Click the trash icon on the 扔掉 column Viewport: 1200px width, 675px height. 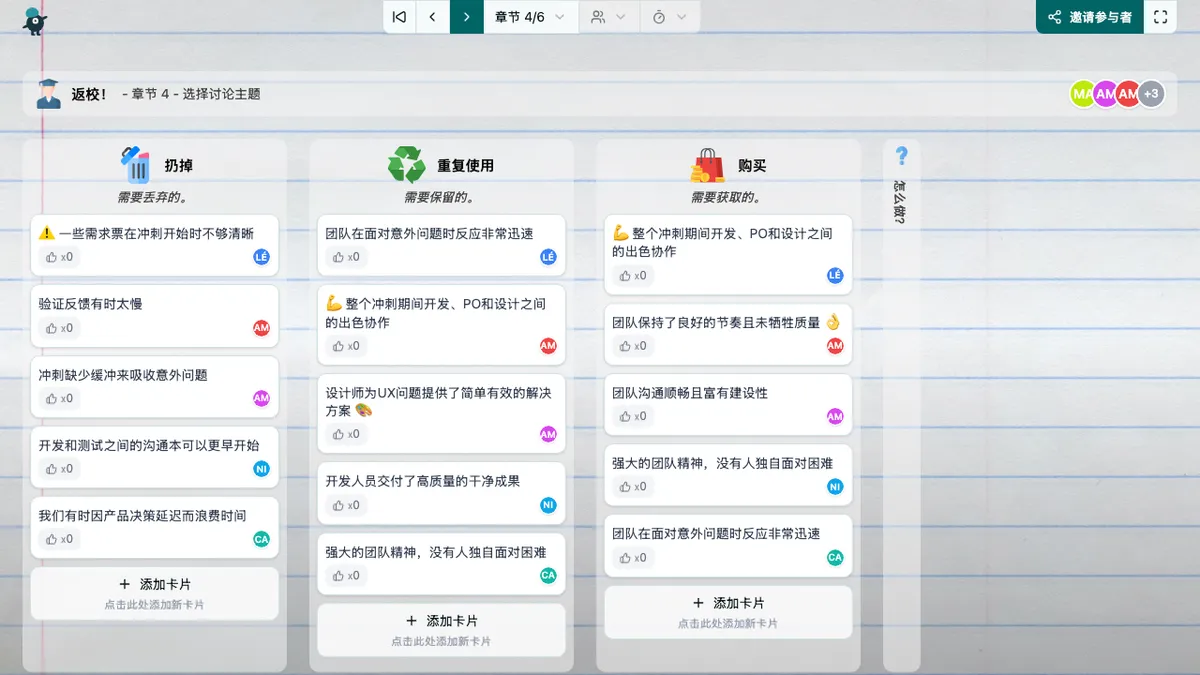point(137,165)
